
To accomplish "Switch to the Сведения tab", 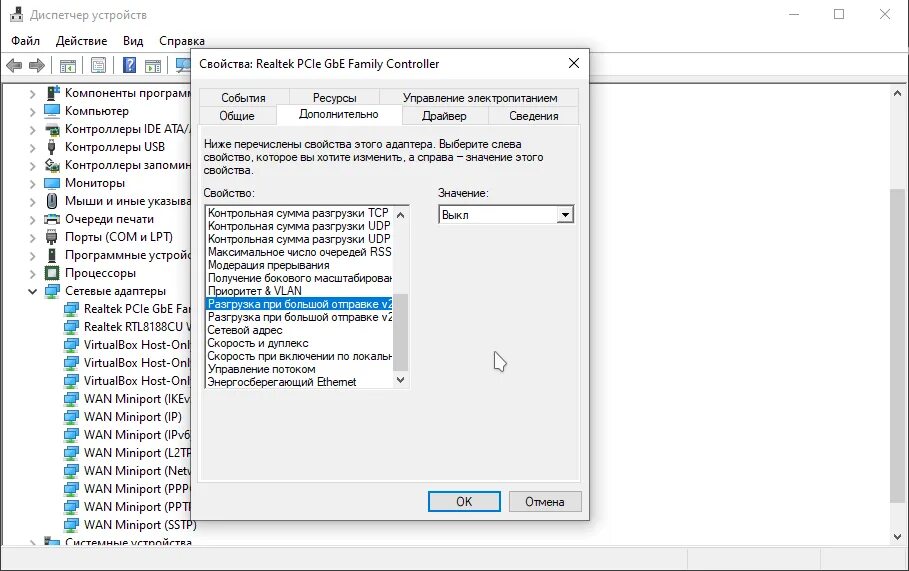I will pyautogui.click(x=534, y=116).
